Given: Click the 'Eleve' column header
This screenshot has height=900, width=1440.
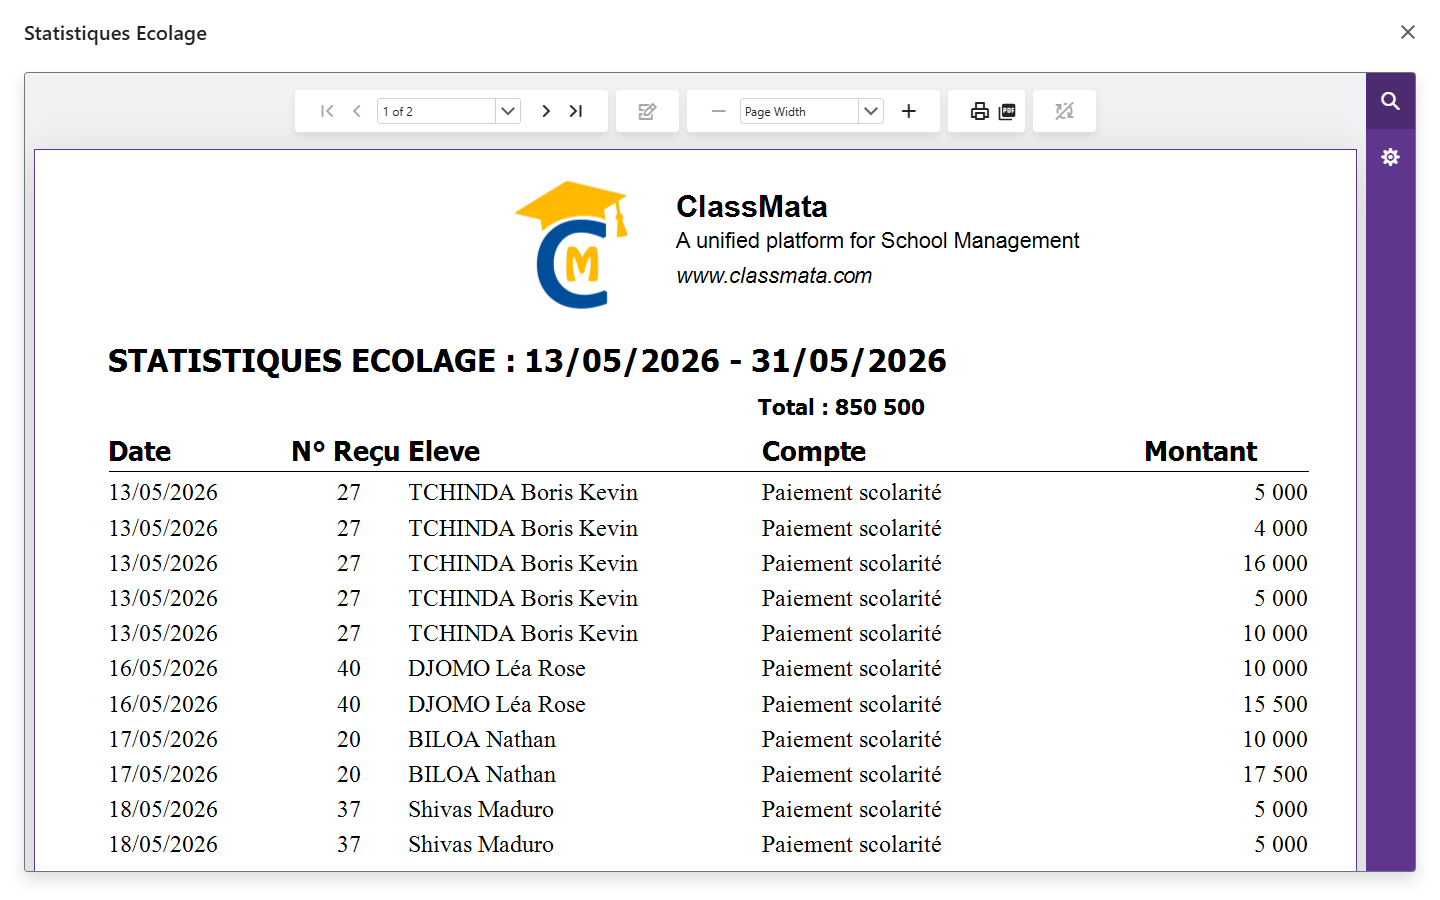Looking at the screenshot, I should click(444, 452).
